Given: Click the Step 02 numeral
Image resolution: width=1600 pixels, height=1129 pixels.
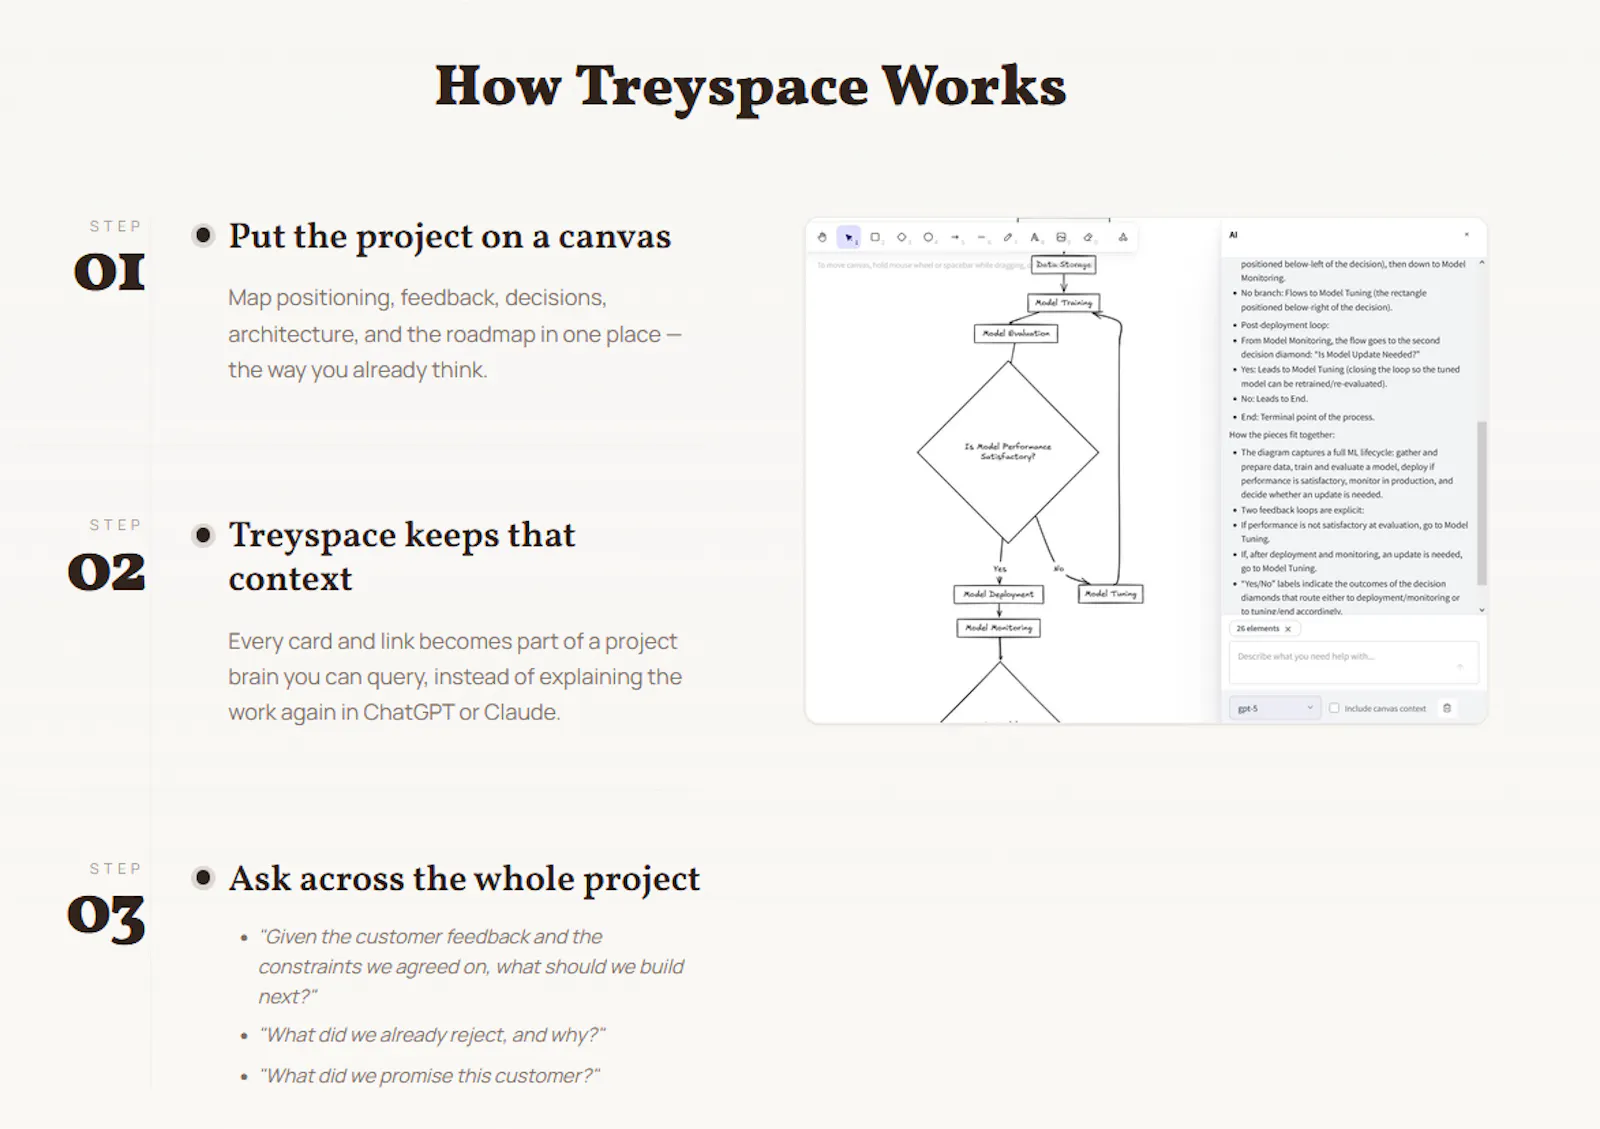Looking at the screenshot, I should pyautogui.click(x=107, y=572).
